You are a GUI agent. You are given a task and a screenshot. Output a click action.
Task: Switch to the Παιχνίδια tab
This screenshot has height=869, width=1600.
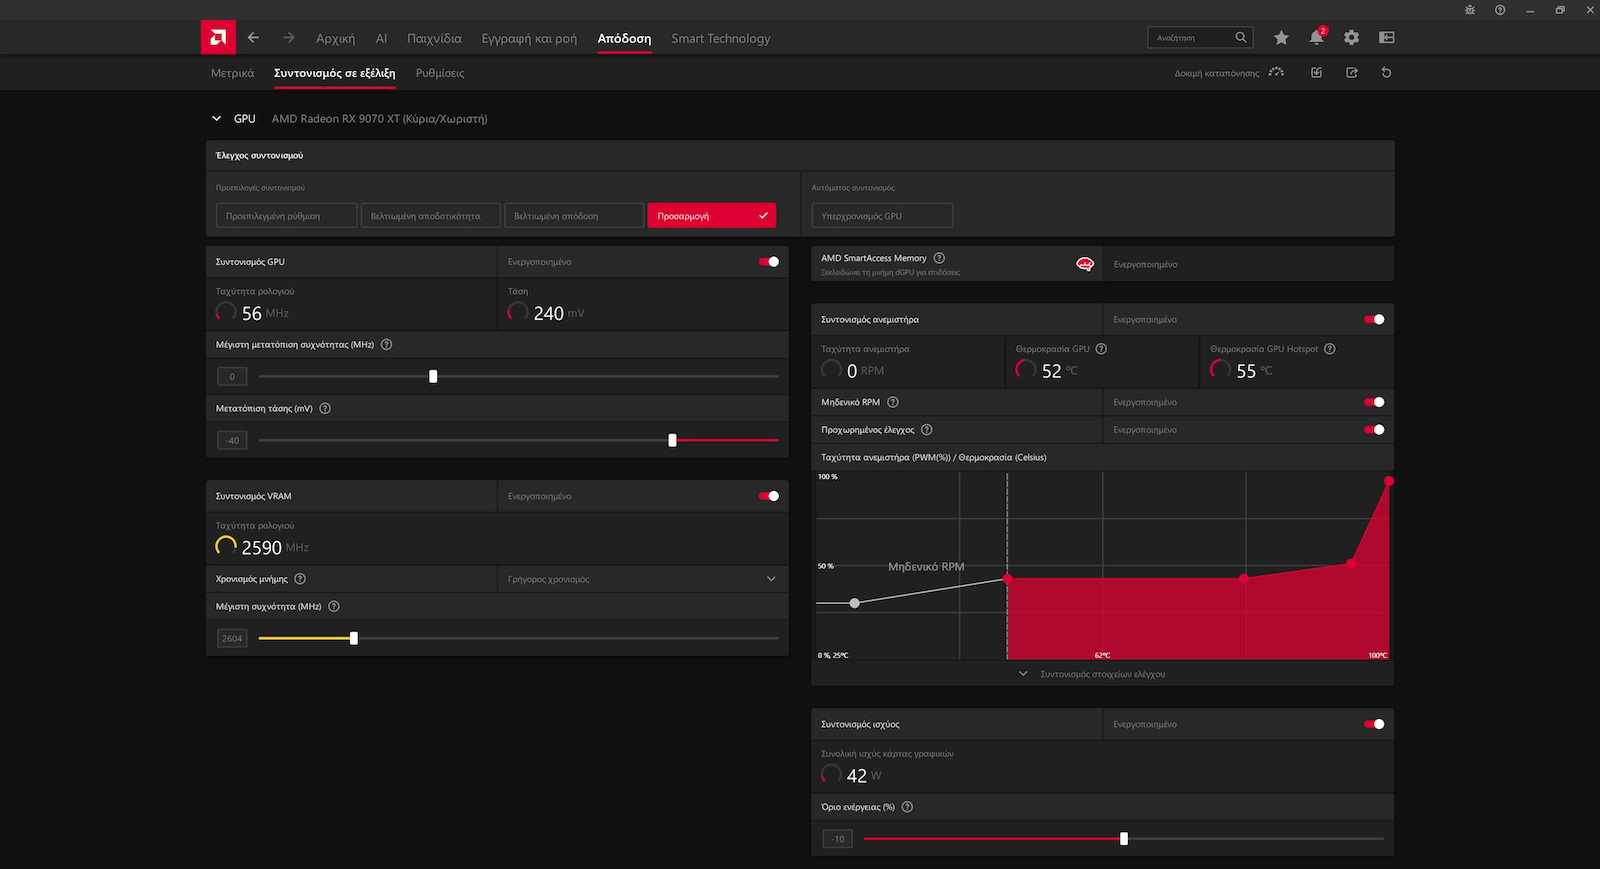point(434,39)
